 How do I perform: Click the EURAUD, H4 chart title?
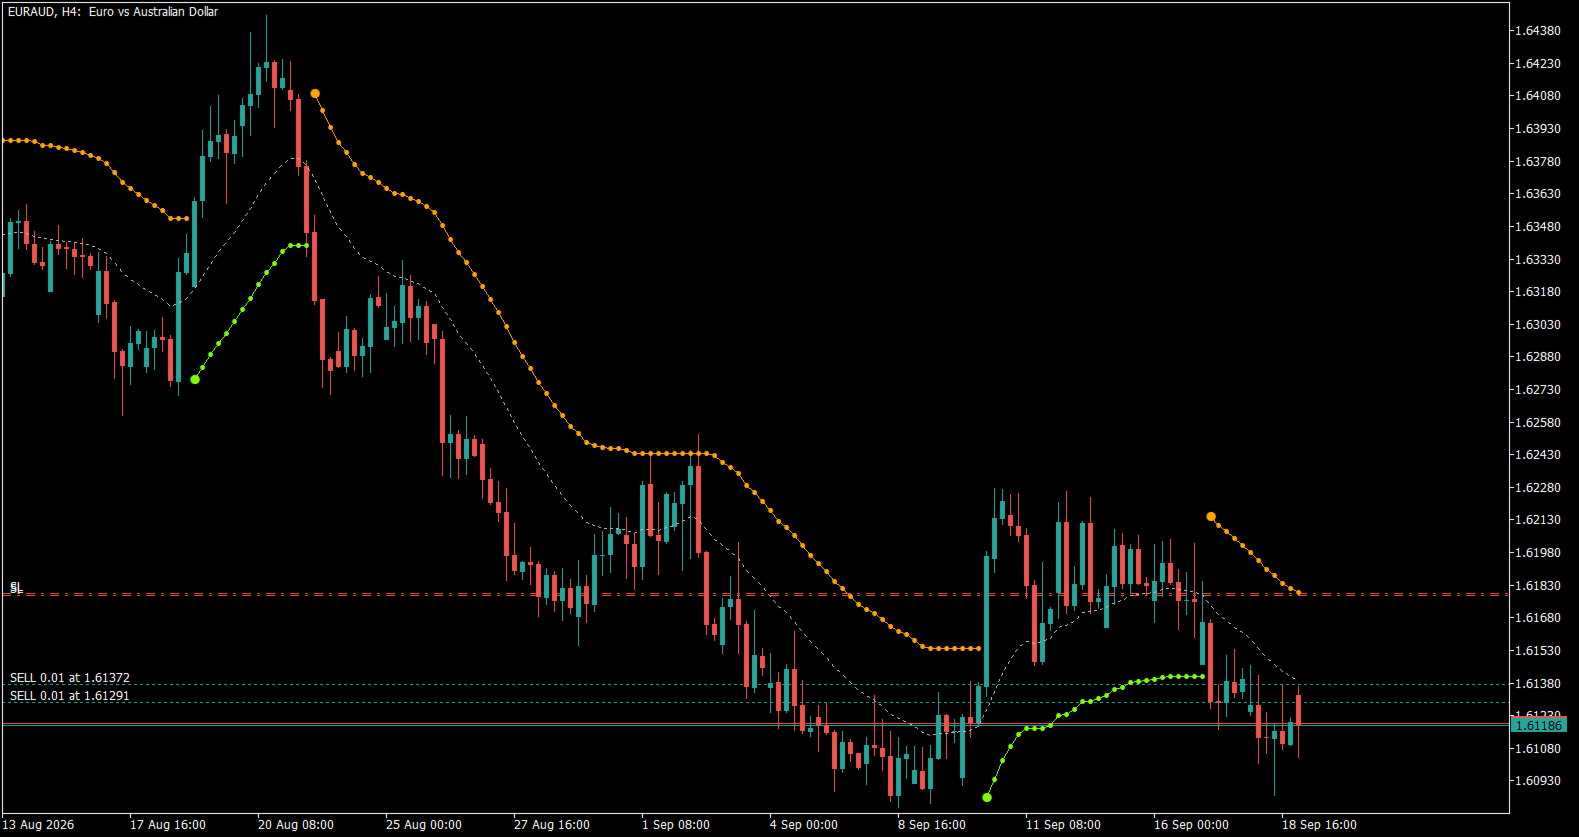(113, 12)
